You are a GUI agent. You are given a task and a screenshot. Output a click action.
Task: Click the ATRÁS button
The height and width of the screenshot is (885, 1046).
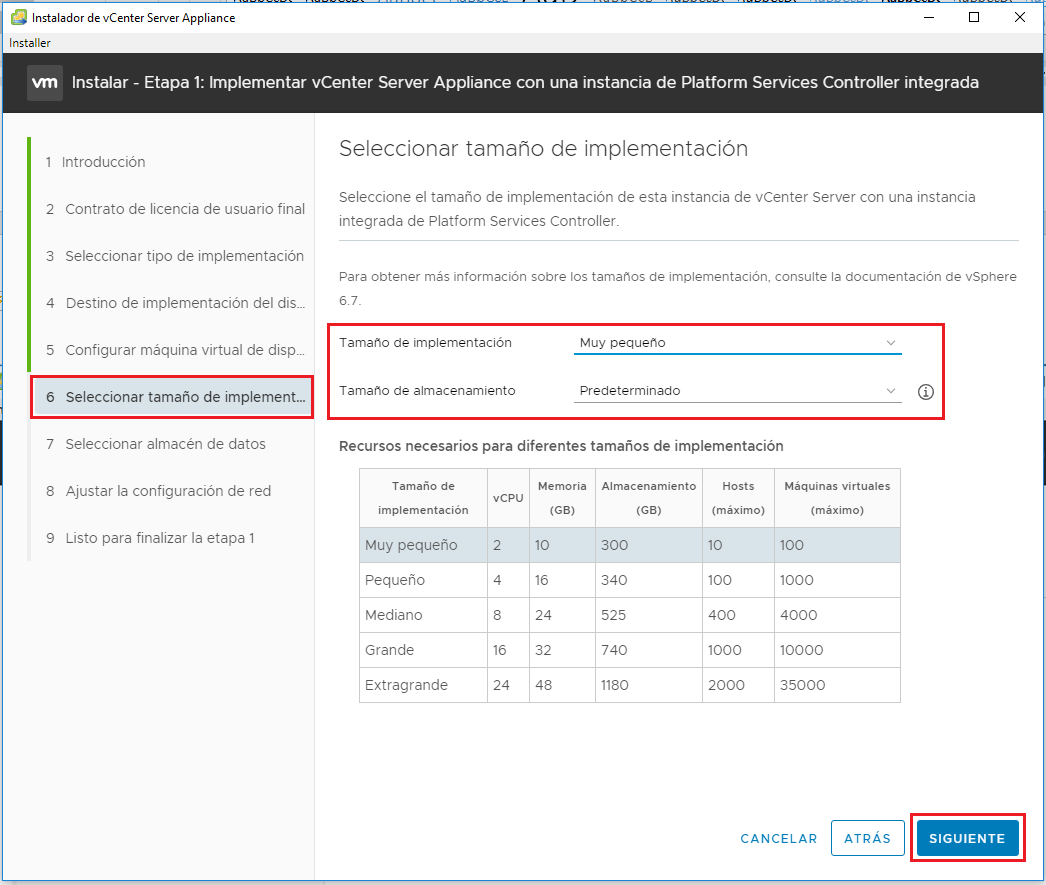pyautogui.click(x=867, y=838)
